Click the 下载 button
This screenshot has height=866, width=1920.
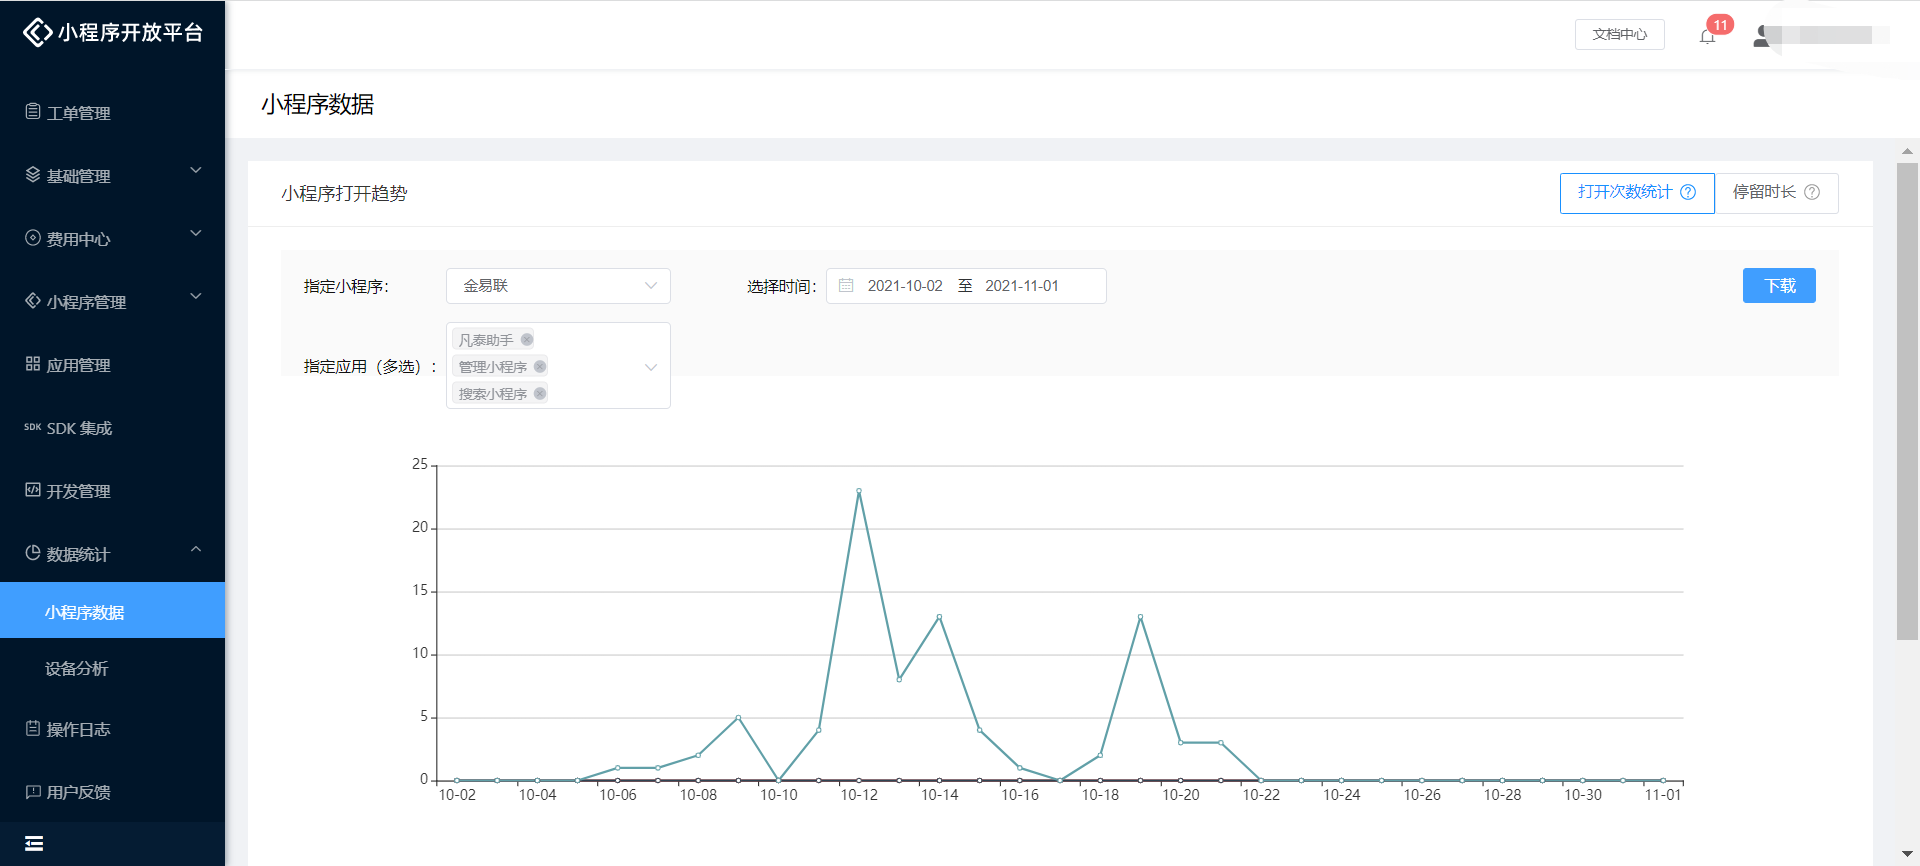click(x=1779, y=286)
